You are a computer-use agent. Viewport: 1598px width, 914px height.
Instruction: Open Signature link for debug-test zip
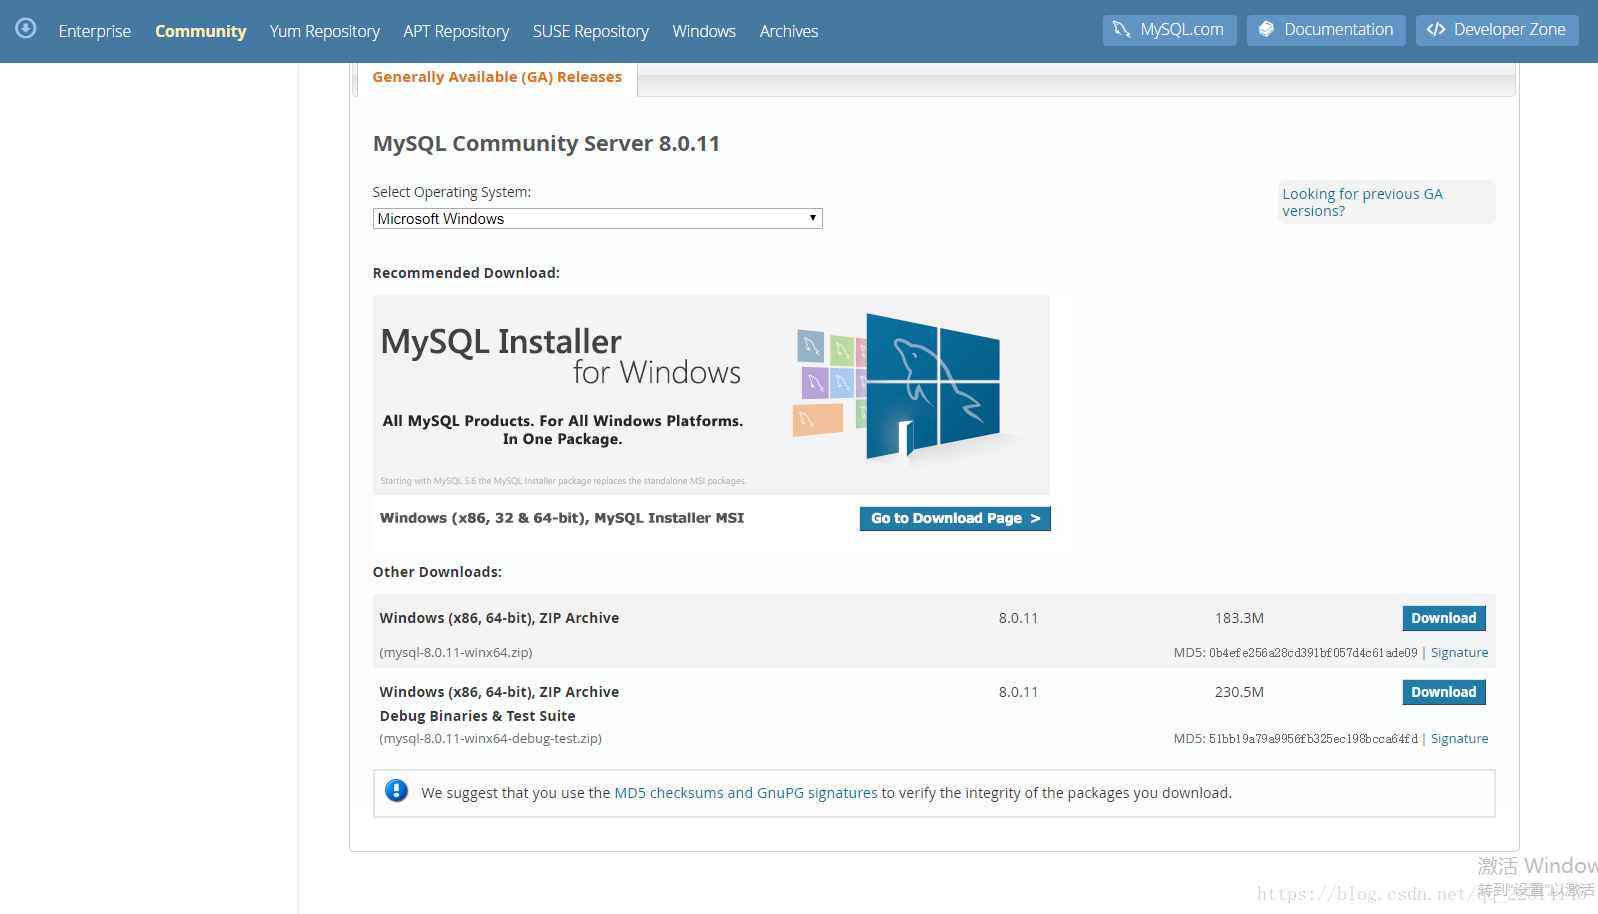click(1459, 738)
